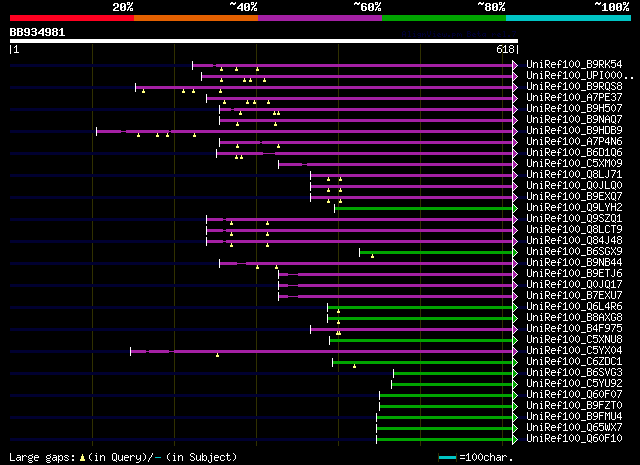
Task: Open hit UniRef100_B9FZT0
Action: (574, 406)
